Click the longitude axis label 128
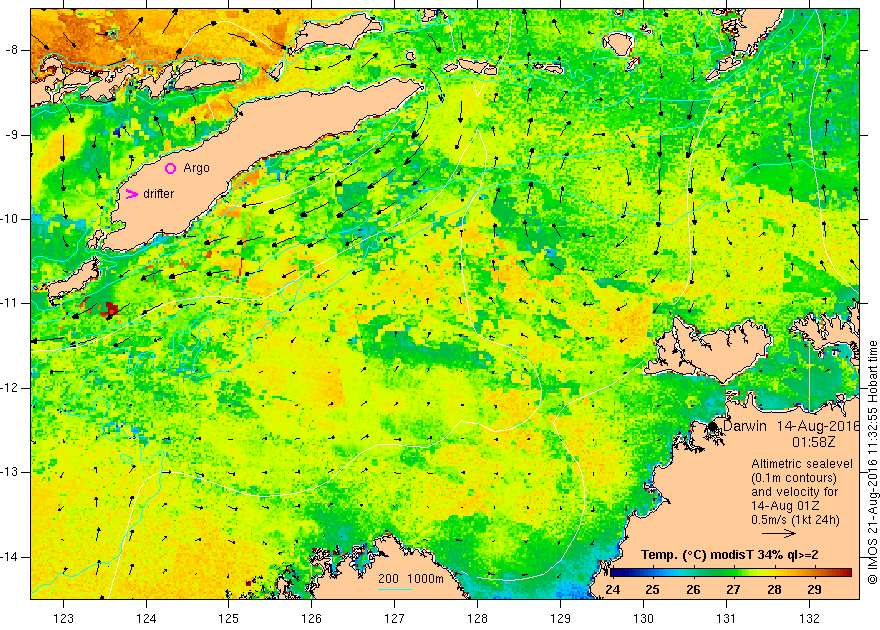880x630 pixels. [478, 618]
